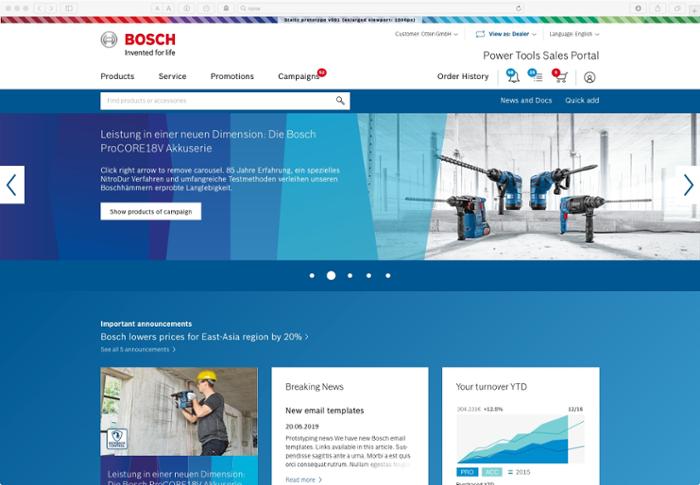Click browser share icon
This screenshot has width=700, height=485.
point(658,8)
